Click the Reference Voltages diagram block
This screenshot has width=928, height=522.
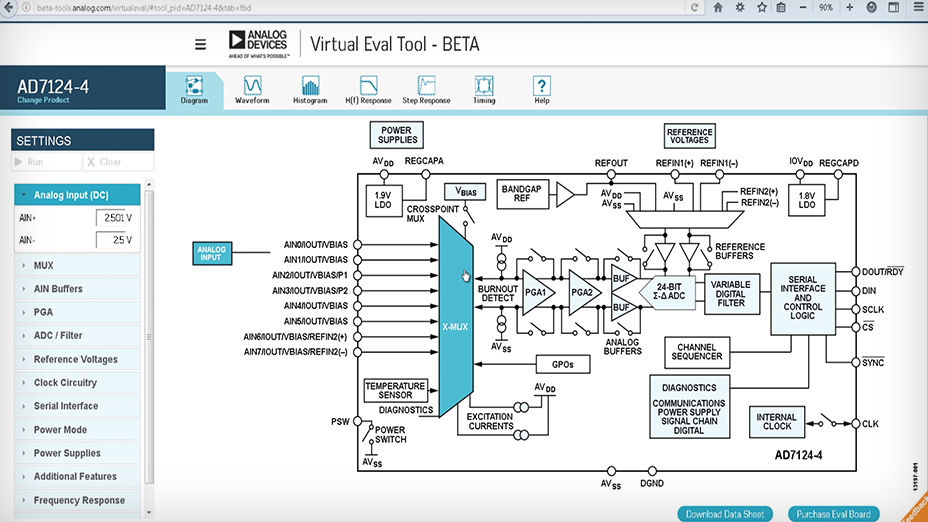click(689, 136)
